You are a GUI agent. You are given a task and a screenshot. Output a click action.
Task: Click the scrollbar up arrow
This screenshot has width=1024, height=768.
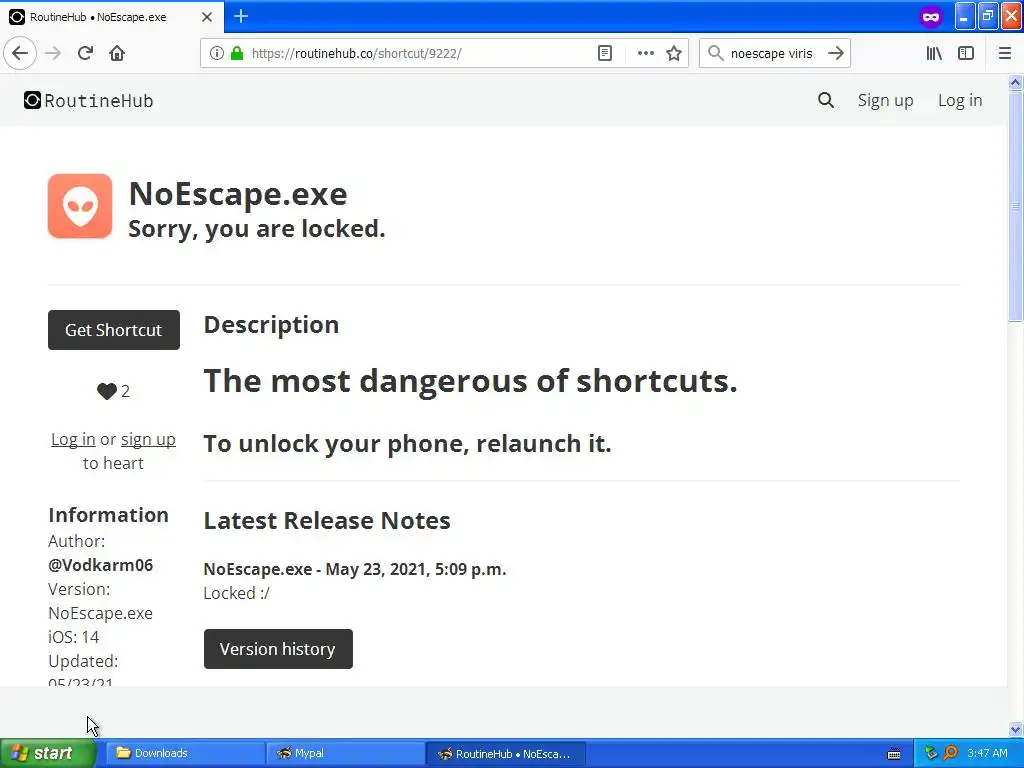coord(1015,82)
